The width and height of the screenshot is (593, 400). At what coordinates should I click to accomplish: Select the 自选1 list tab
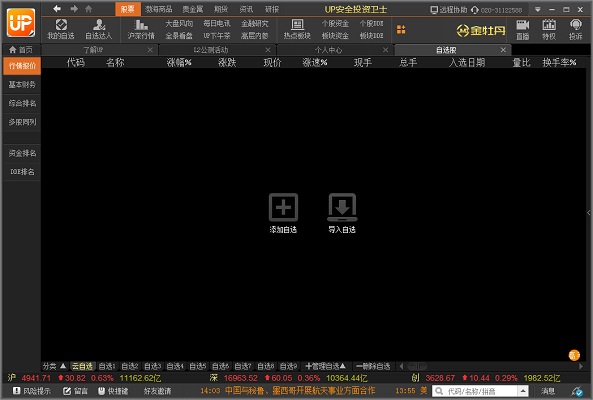(107, 366)
